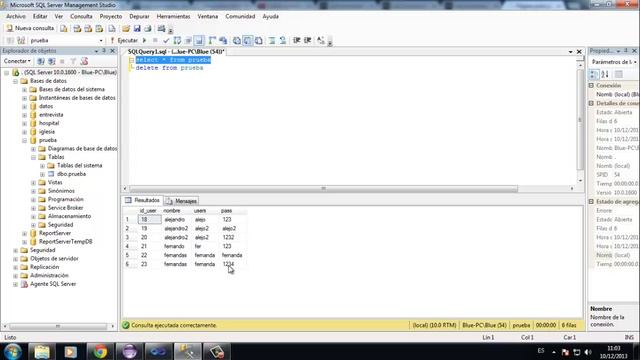Click Object Explorer connect server icon
Screen dimensions: 640x360
[x=41, y=61]
